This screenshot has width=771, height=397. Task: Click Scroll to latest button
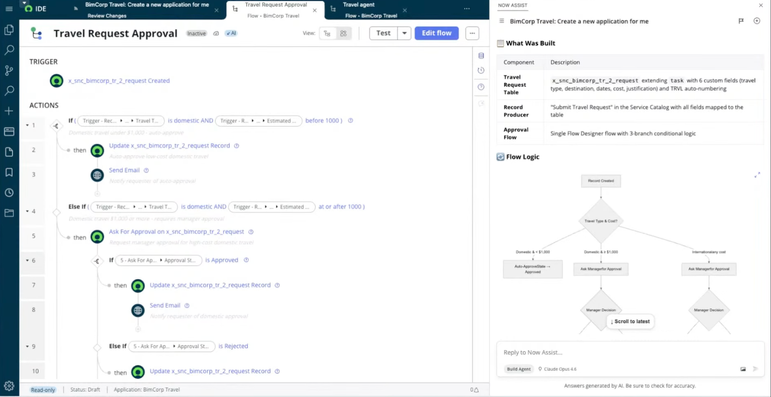click(630, 322)
